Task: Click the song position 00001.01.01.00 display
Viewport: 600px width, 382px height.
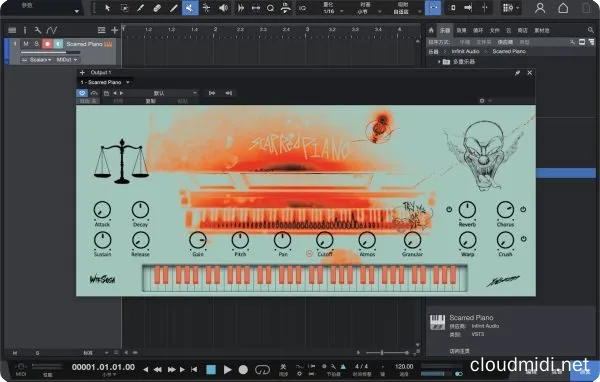Action: pyautogui.click(x=103, y=367)
